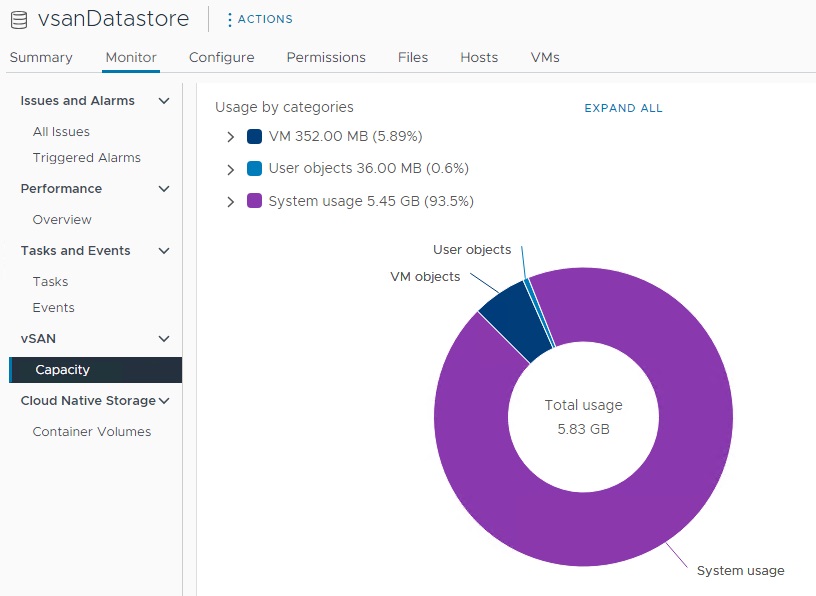Image resolution: width=816 pixels, height=596 pixels.
Task: Click the User objects blue legend square
Action: coord(254,169)
